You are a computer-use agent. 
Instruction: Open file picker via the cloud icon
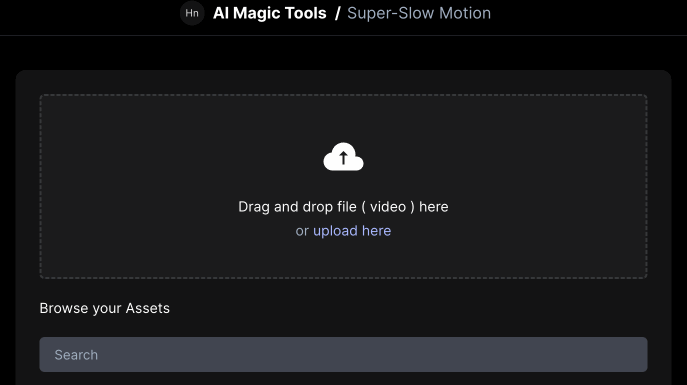pos(343,157)
